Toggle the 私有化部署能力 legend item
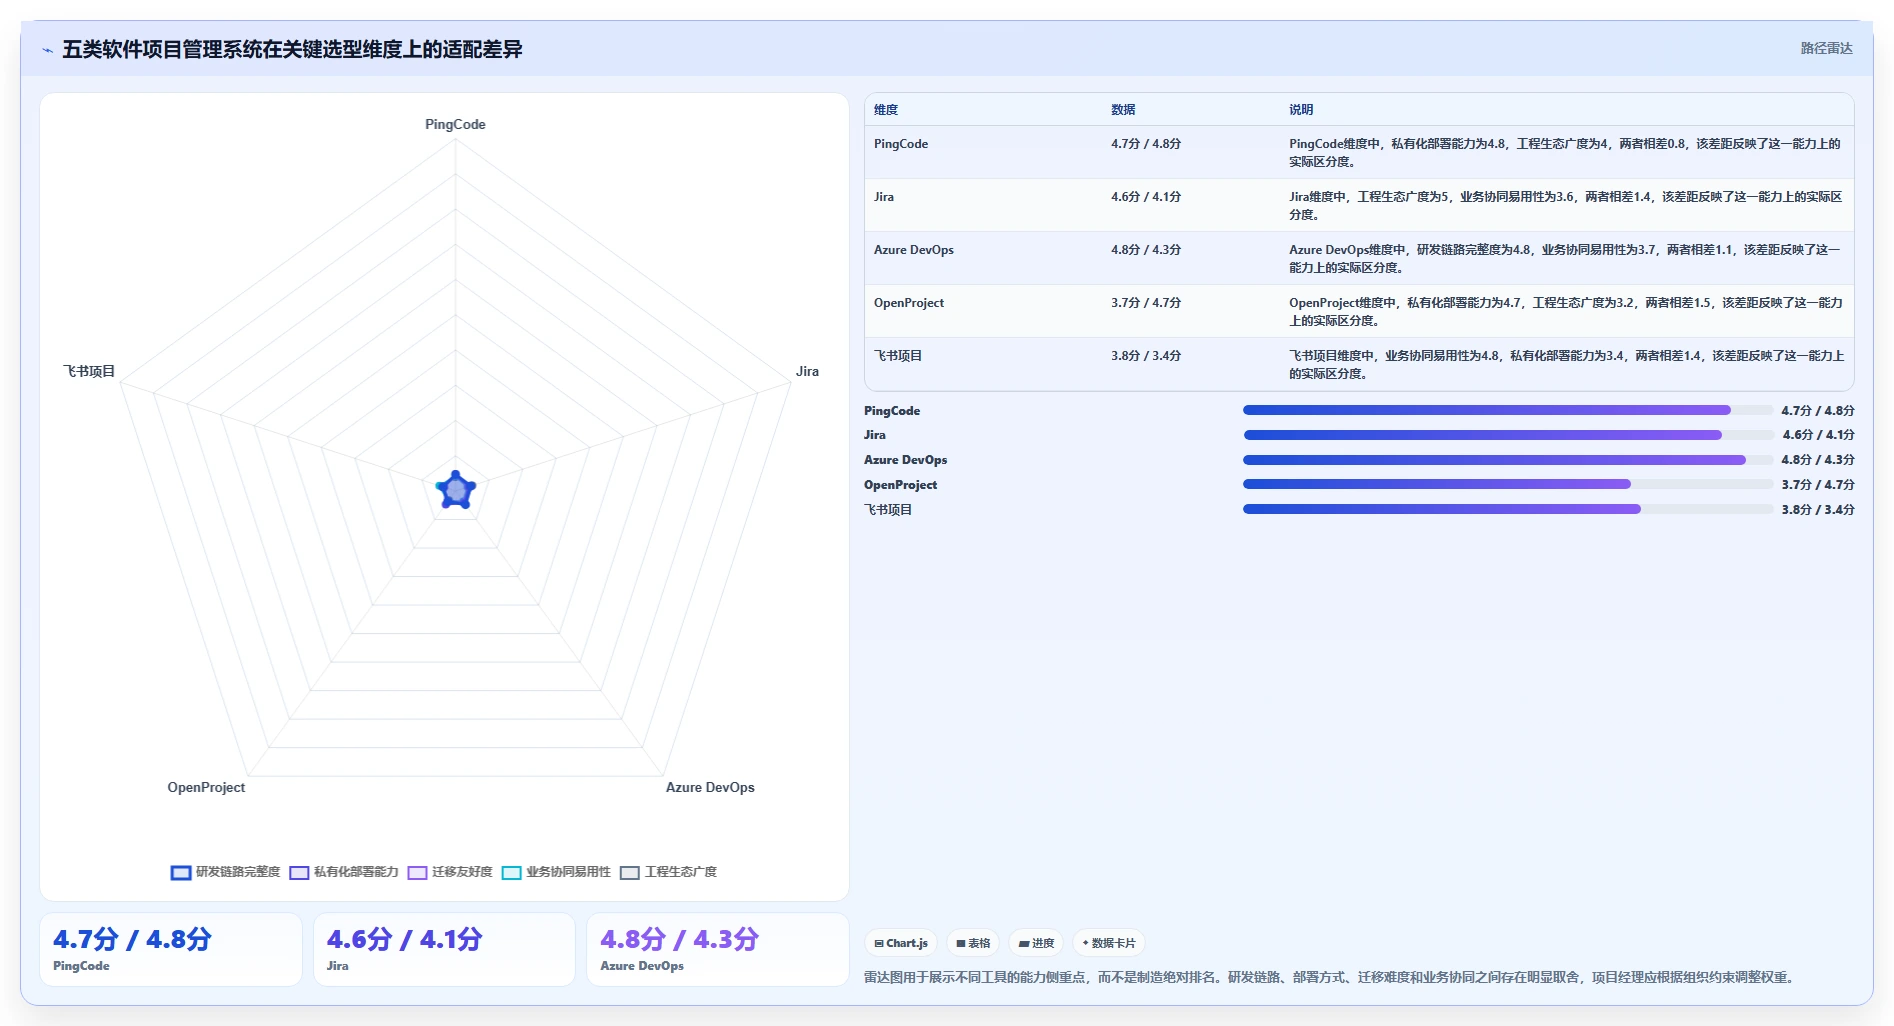 344,872
